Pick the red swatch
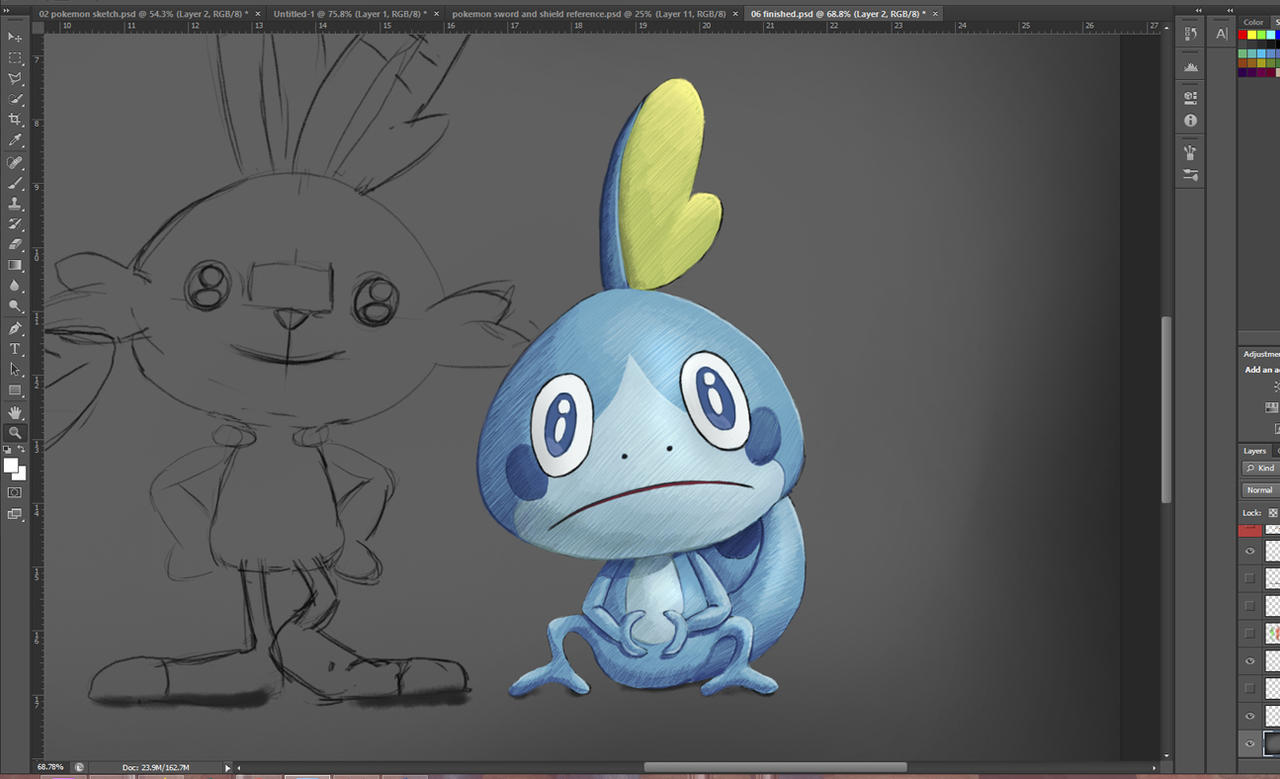The width and height of the screenshot is (1280, 779). point(1243,35)
